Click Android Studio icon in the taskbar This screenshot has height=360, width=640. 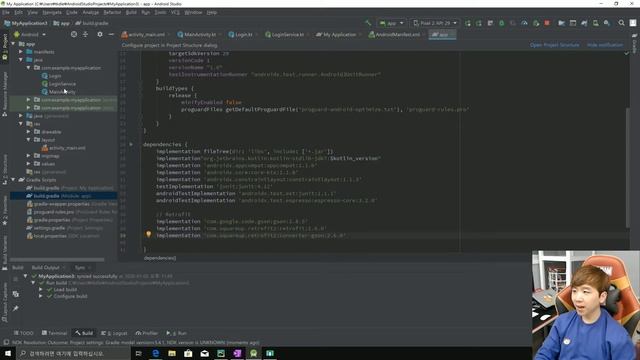(253, 353)
